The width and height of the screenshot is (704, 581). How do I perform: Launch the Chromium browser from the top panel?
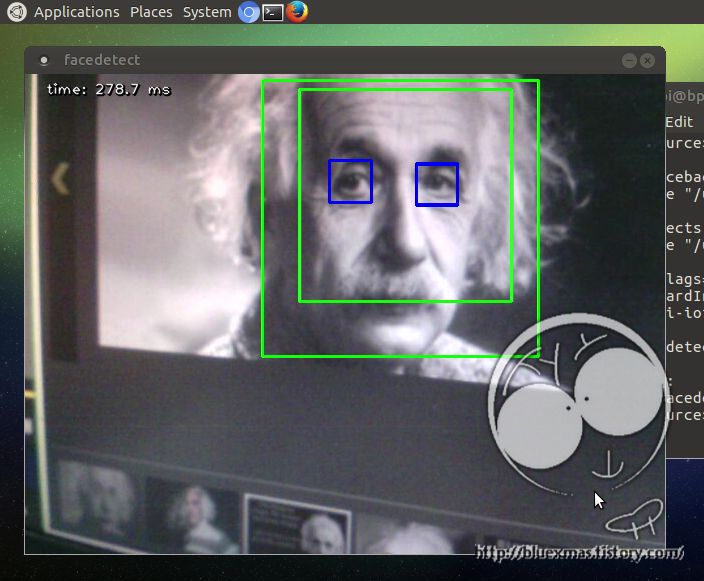249,12
